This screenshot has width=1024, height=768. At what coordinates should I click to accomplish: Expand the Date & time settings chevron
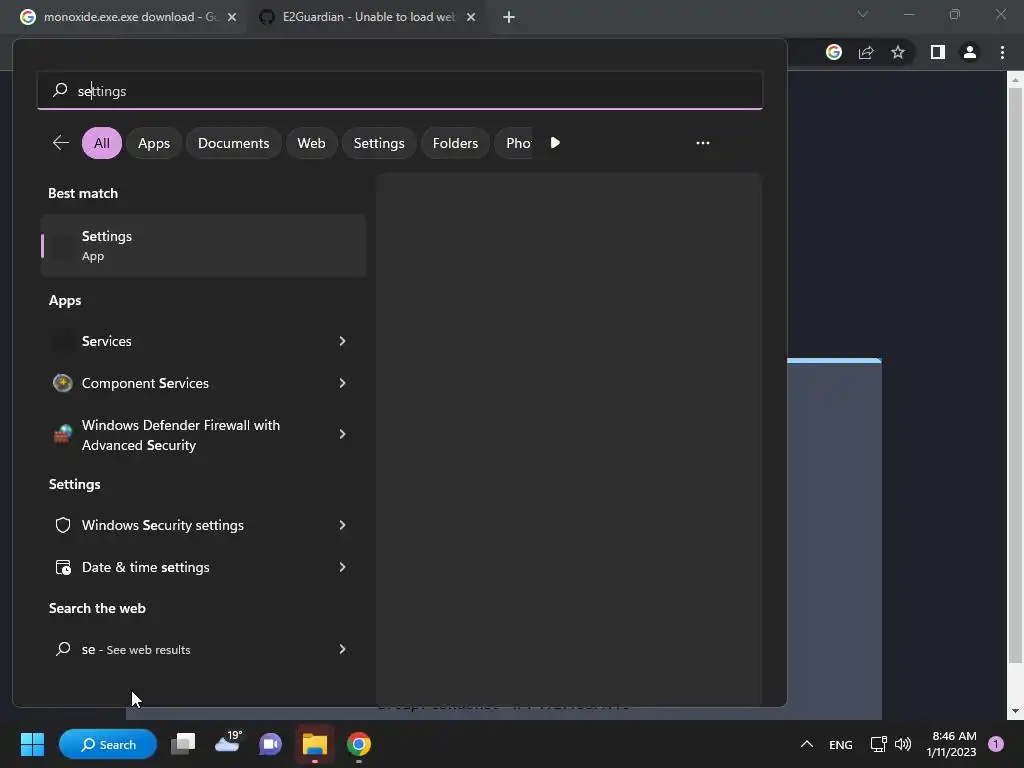tap(342, 567)
